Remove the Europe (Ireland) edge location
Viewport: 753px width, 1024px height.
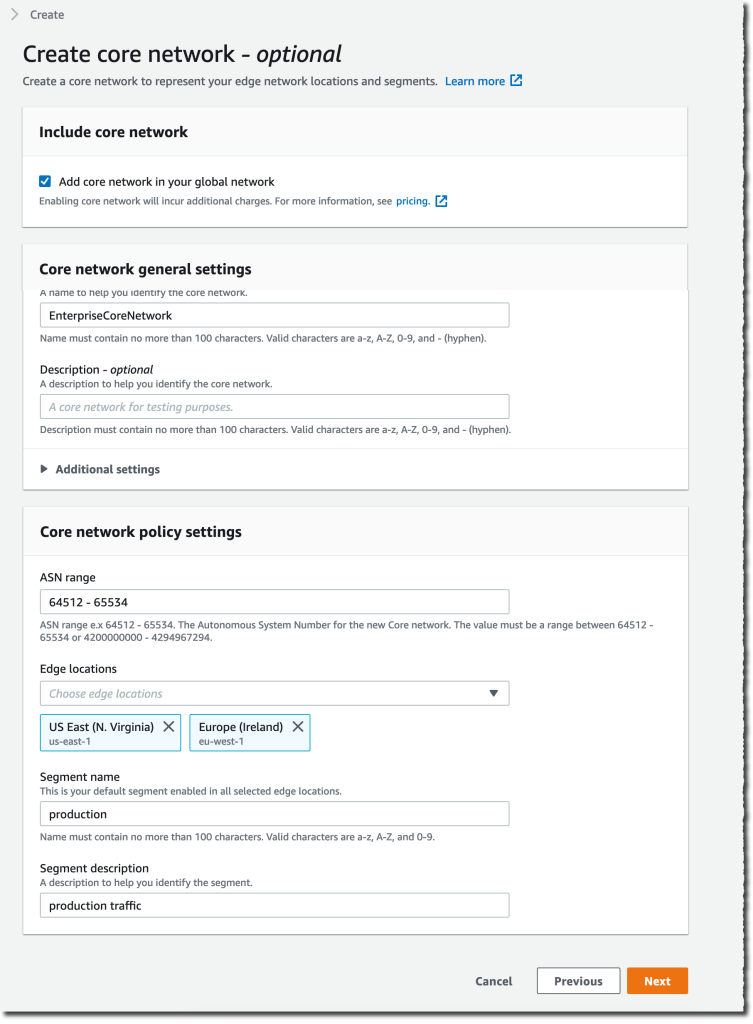tap(298, 725)
